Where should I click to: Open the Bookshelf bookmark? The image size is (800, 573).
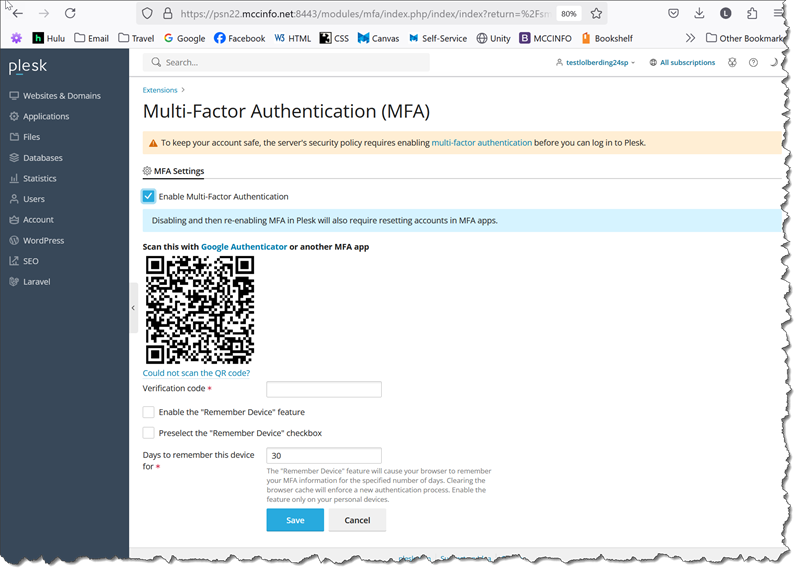pos(607,38)
